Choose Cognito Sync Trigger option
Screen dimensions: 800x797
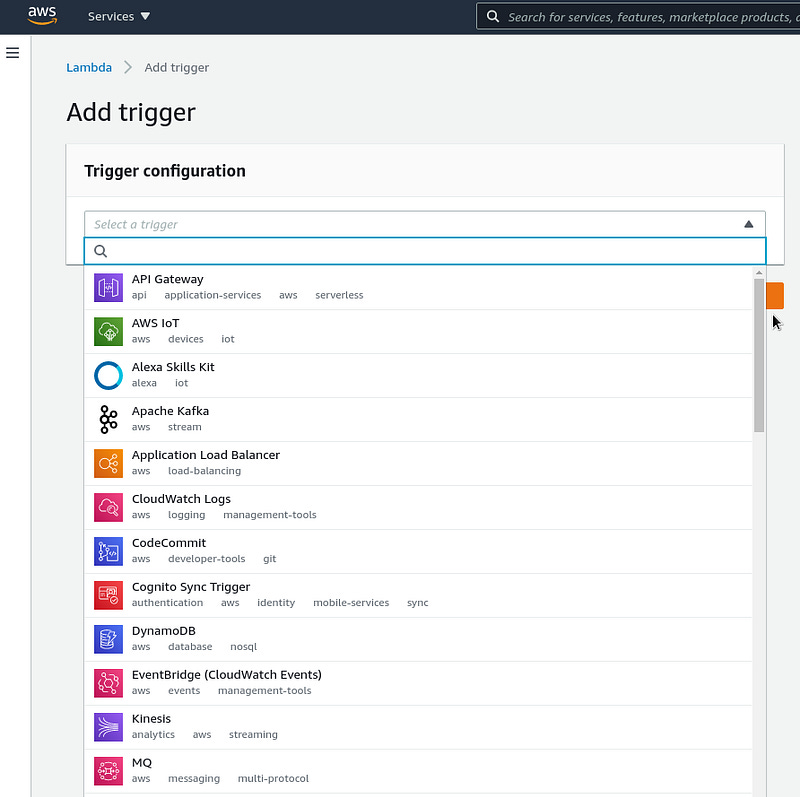418,595
